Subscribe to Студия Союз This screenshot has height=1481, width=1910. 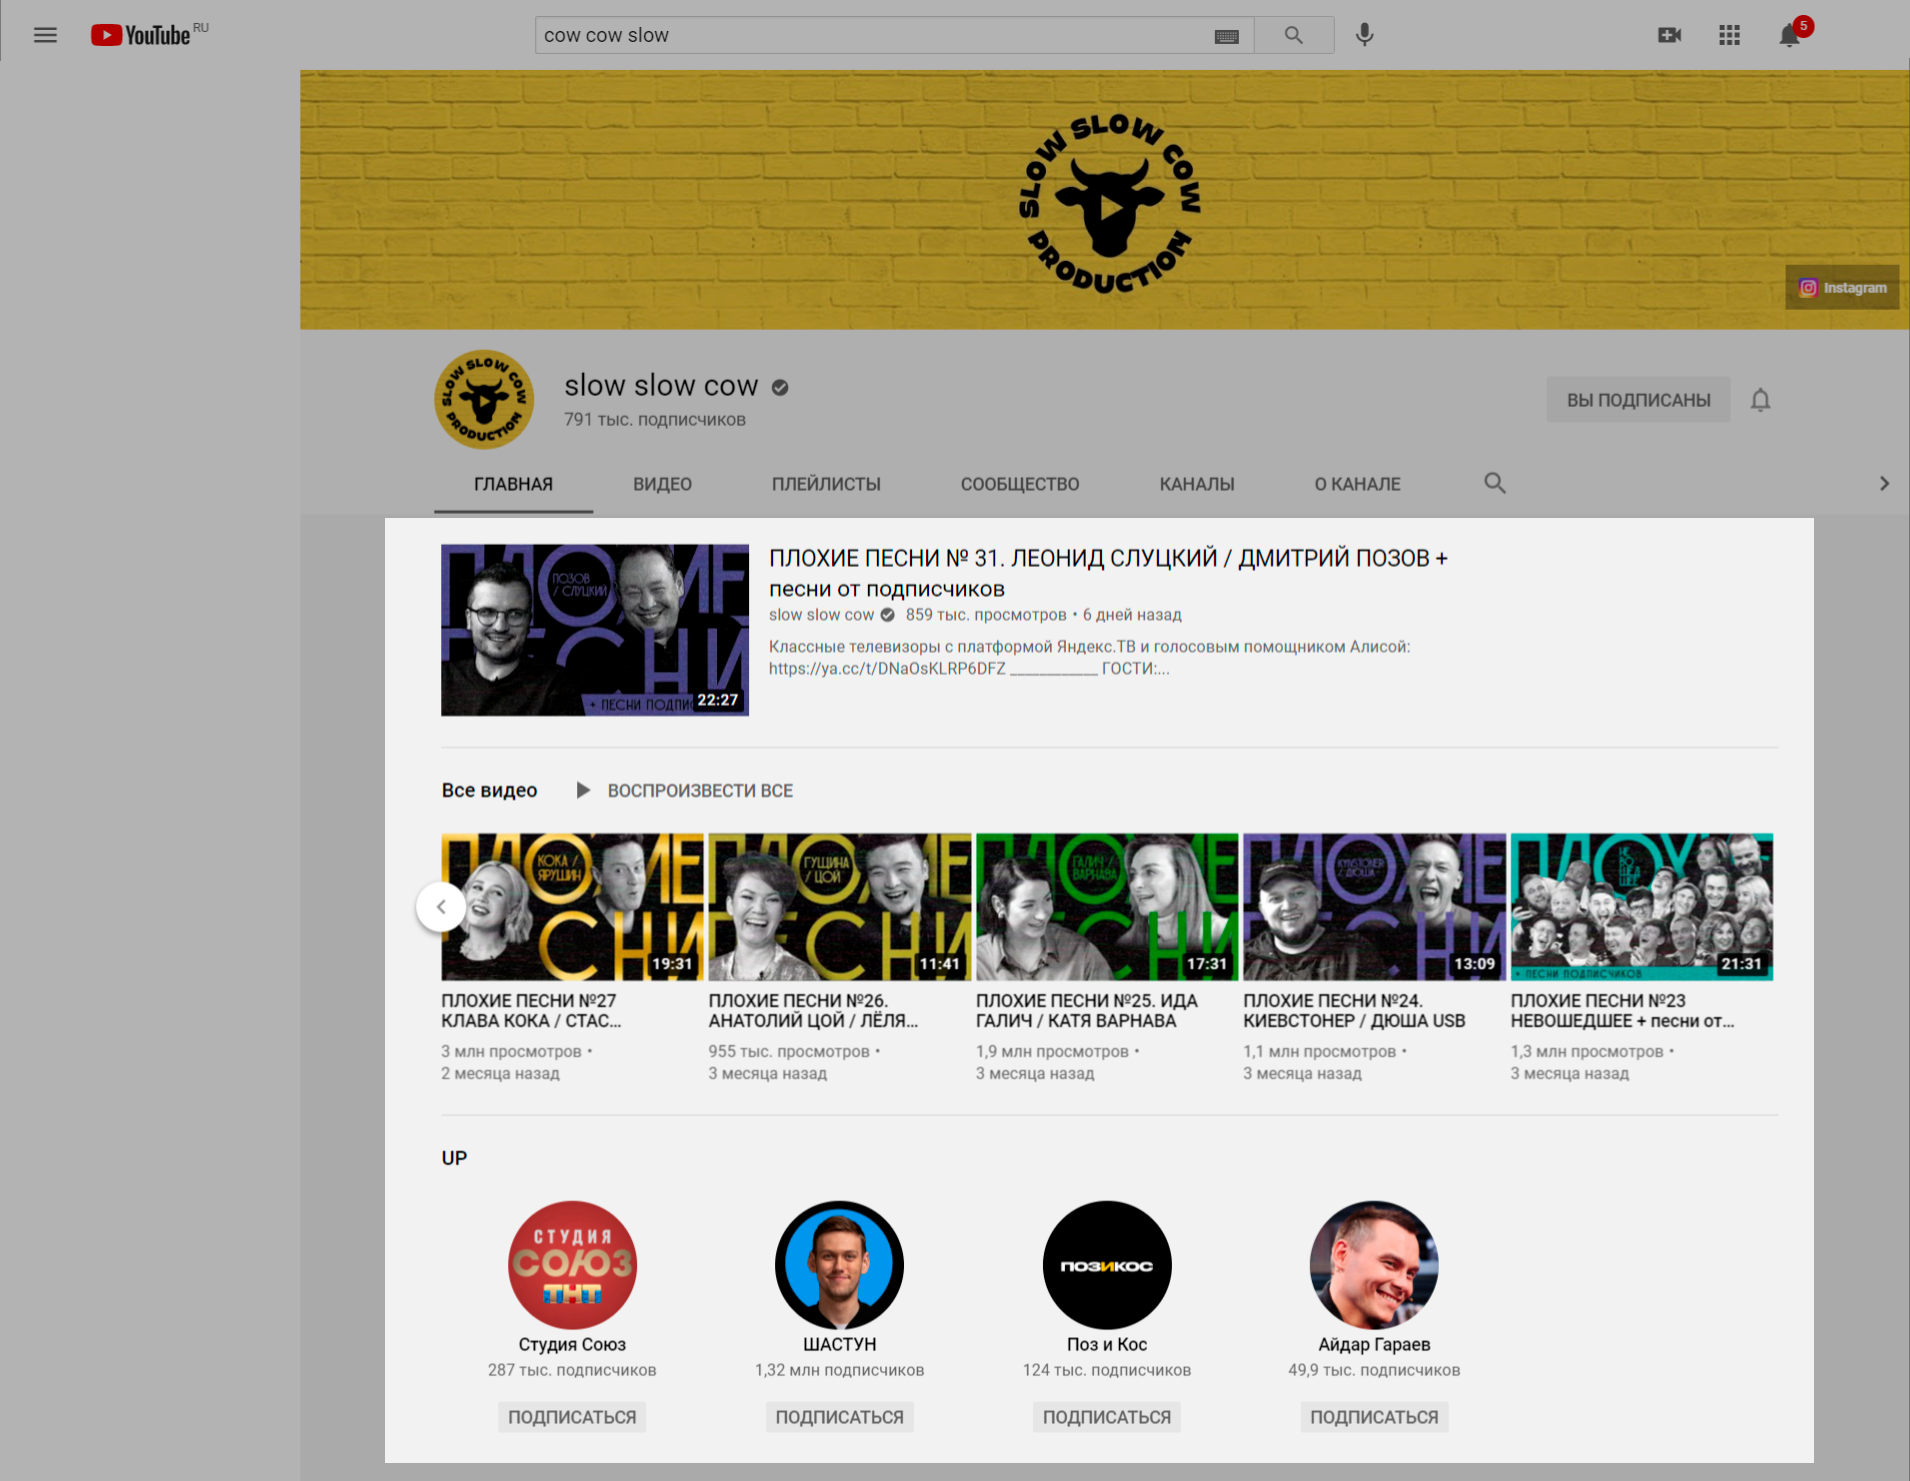(572, 1417)
